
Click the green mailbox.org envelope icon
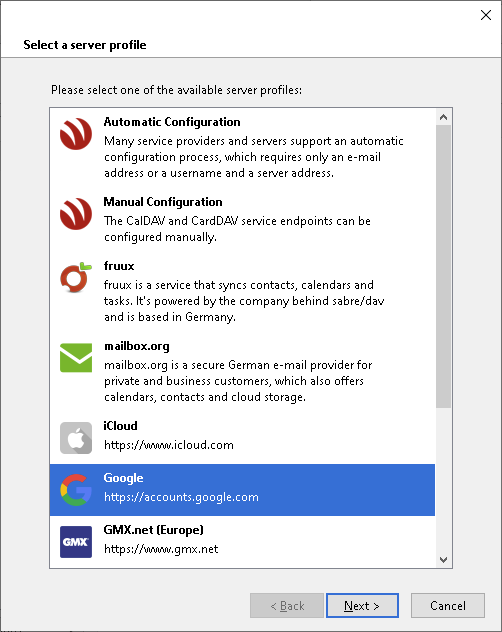pyautogui.click(x=76, y=358)
